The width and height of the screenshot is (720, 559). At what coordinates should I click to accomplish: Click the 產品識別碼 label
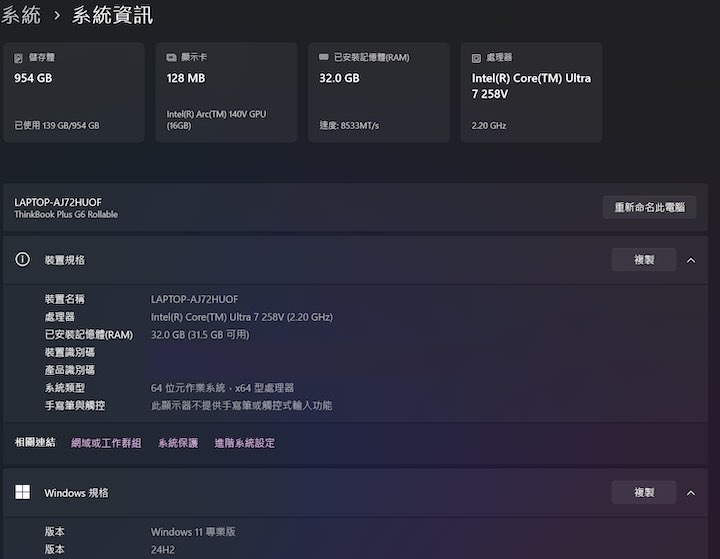pos(70,370)
